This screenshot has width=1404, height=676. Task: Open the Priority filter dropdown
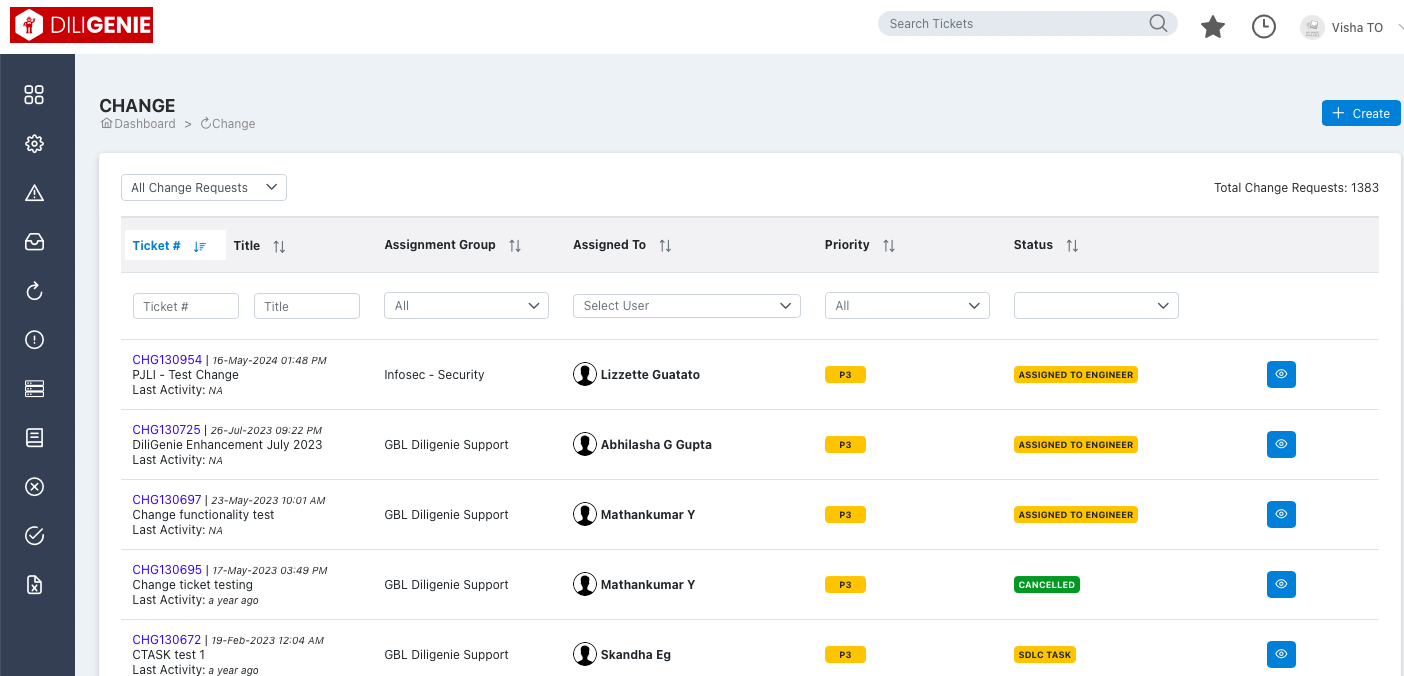[906, 305]
